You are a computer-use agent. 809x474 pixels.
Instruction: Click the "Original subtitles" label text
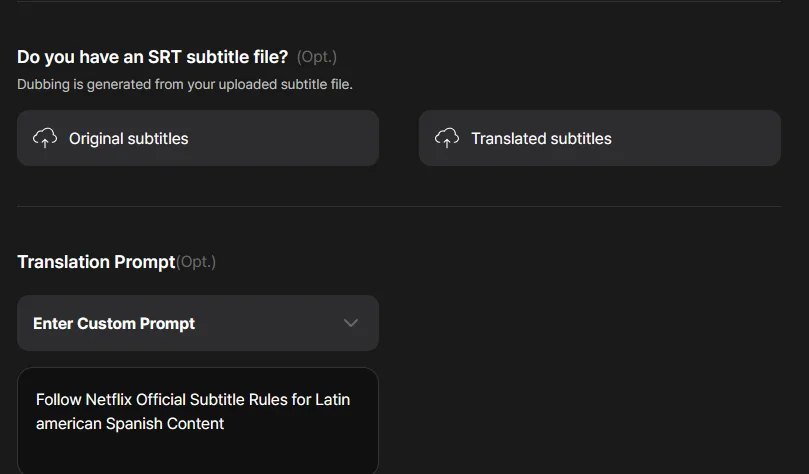128,139
